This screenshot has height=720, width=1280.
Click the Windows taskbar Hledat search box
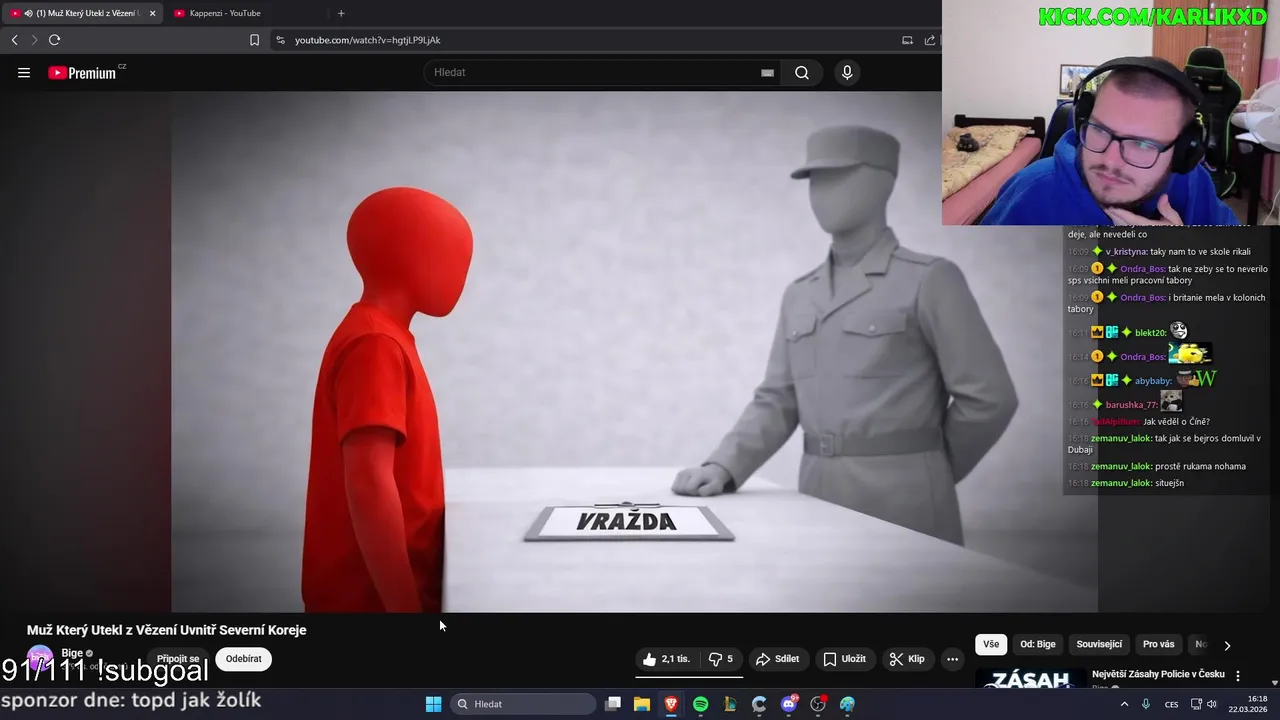[x=521, y=704]
